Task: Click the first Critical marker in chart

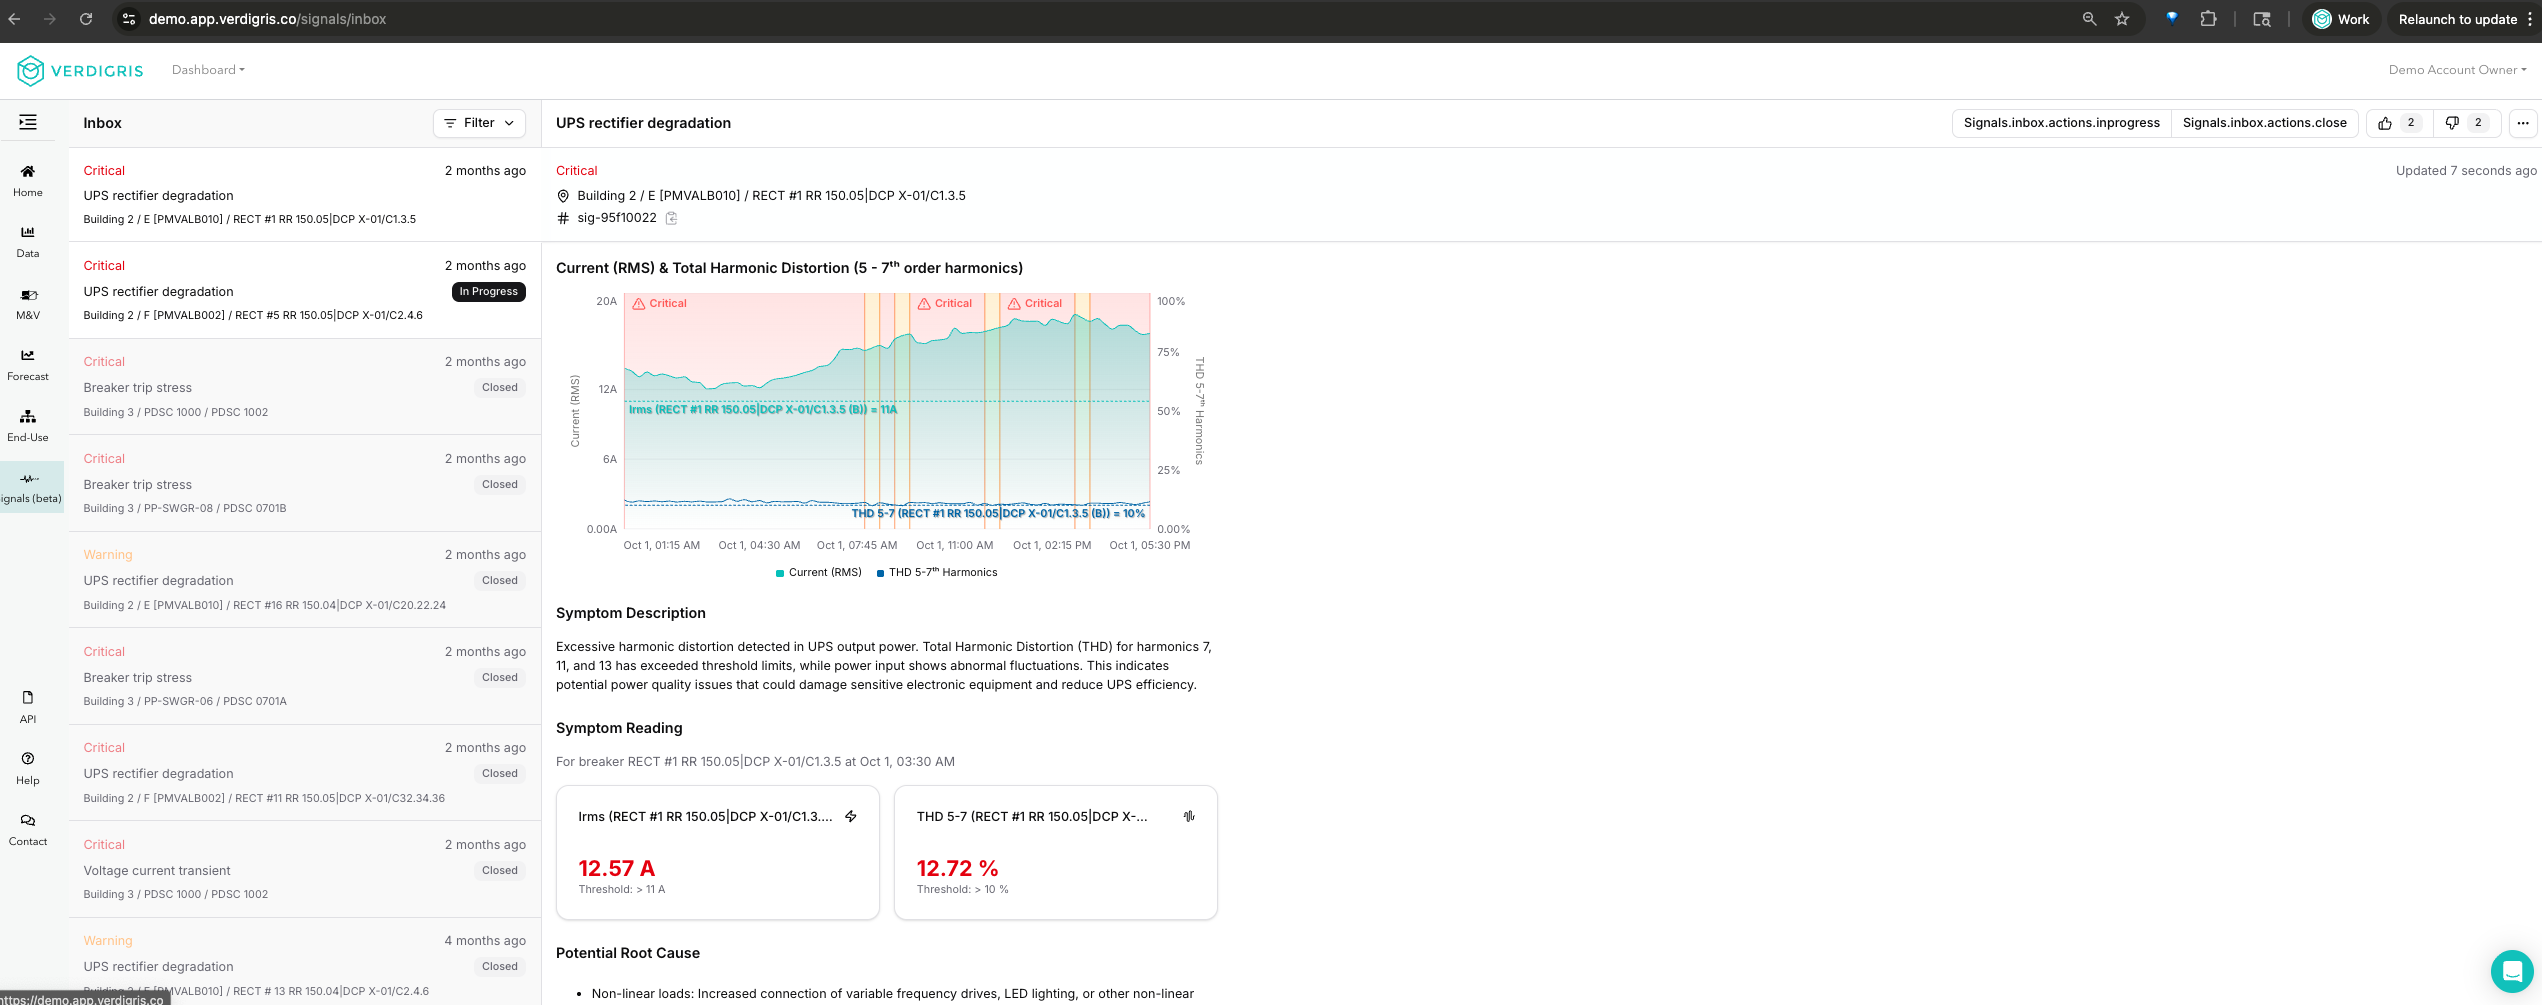Action: click(x=660, y=304)
